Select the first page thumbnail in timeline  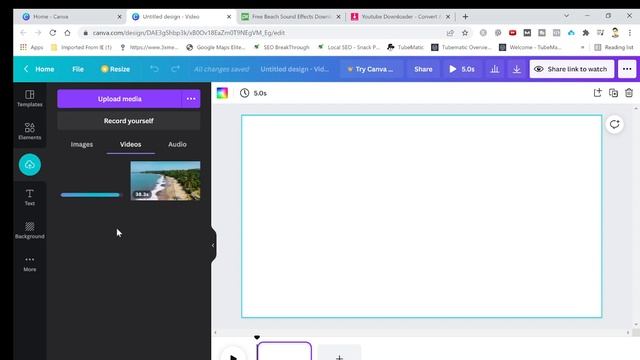(x=284, y=351)
